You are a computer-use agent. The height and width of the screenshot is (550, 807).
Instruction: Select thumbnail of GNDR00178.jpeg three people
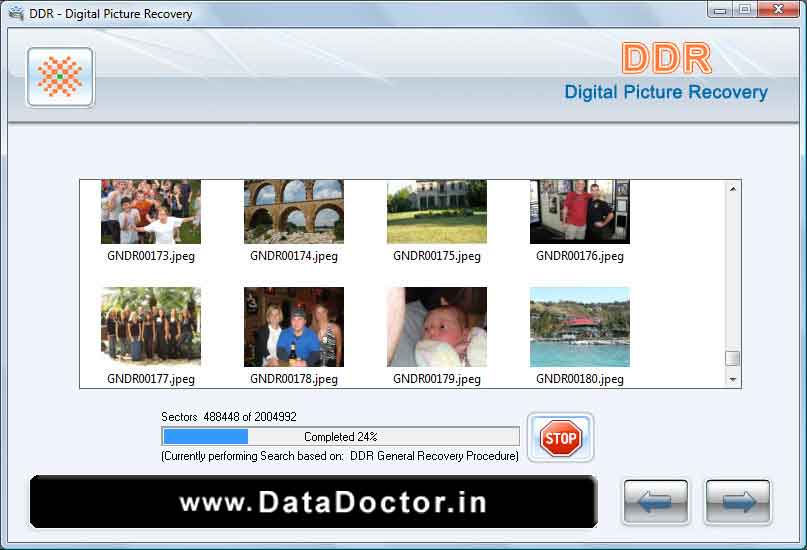point(294,327)
